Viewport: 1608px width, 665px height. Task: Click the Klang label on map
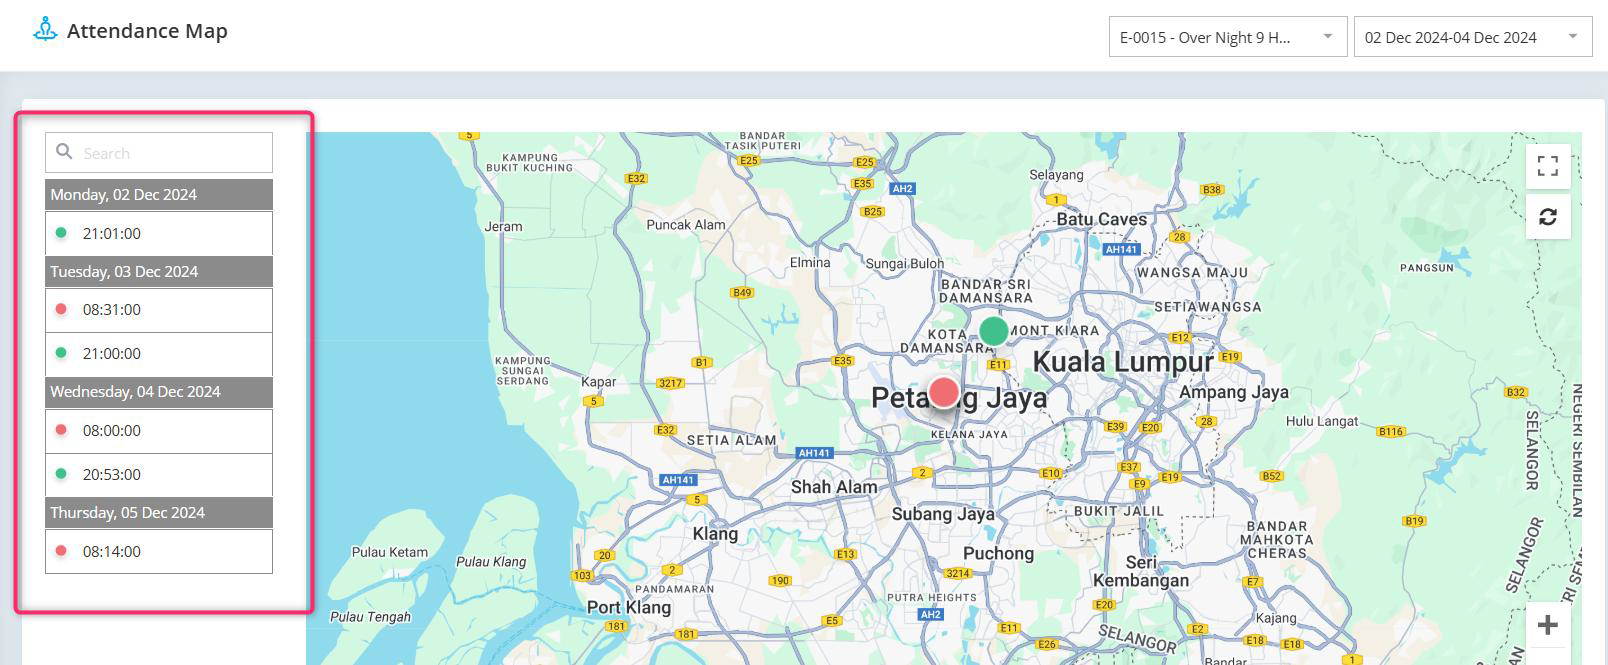[715, 533]
